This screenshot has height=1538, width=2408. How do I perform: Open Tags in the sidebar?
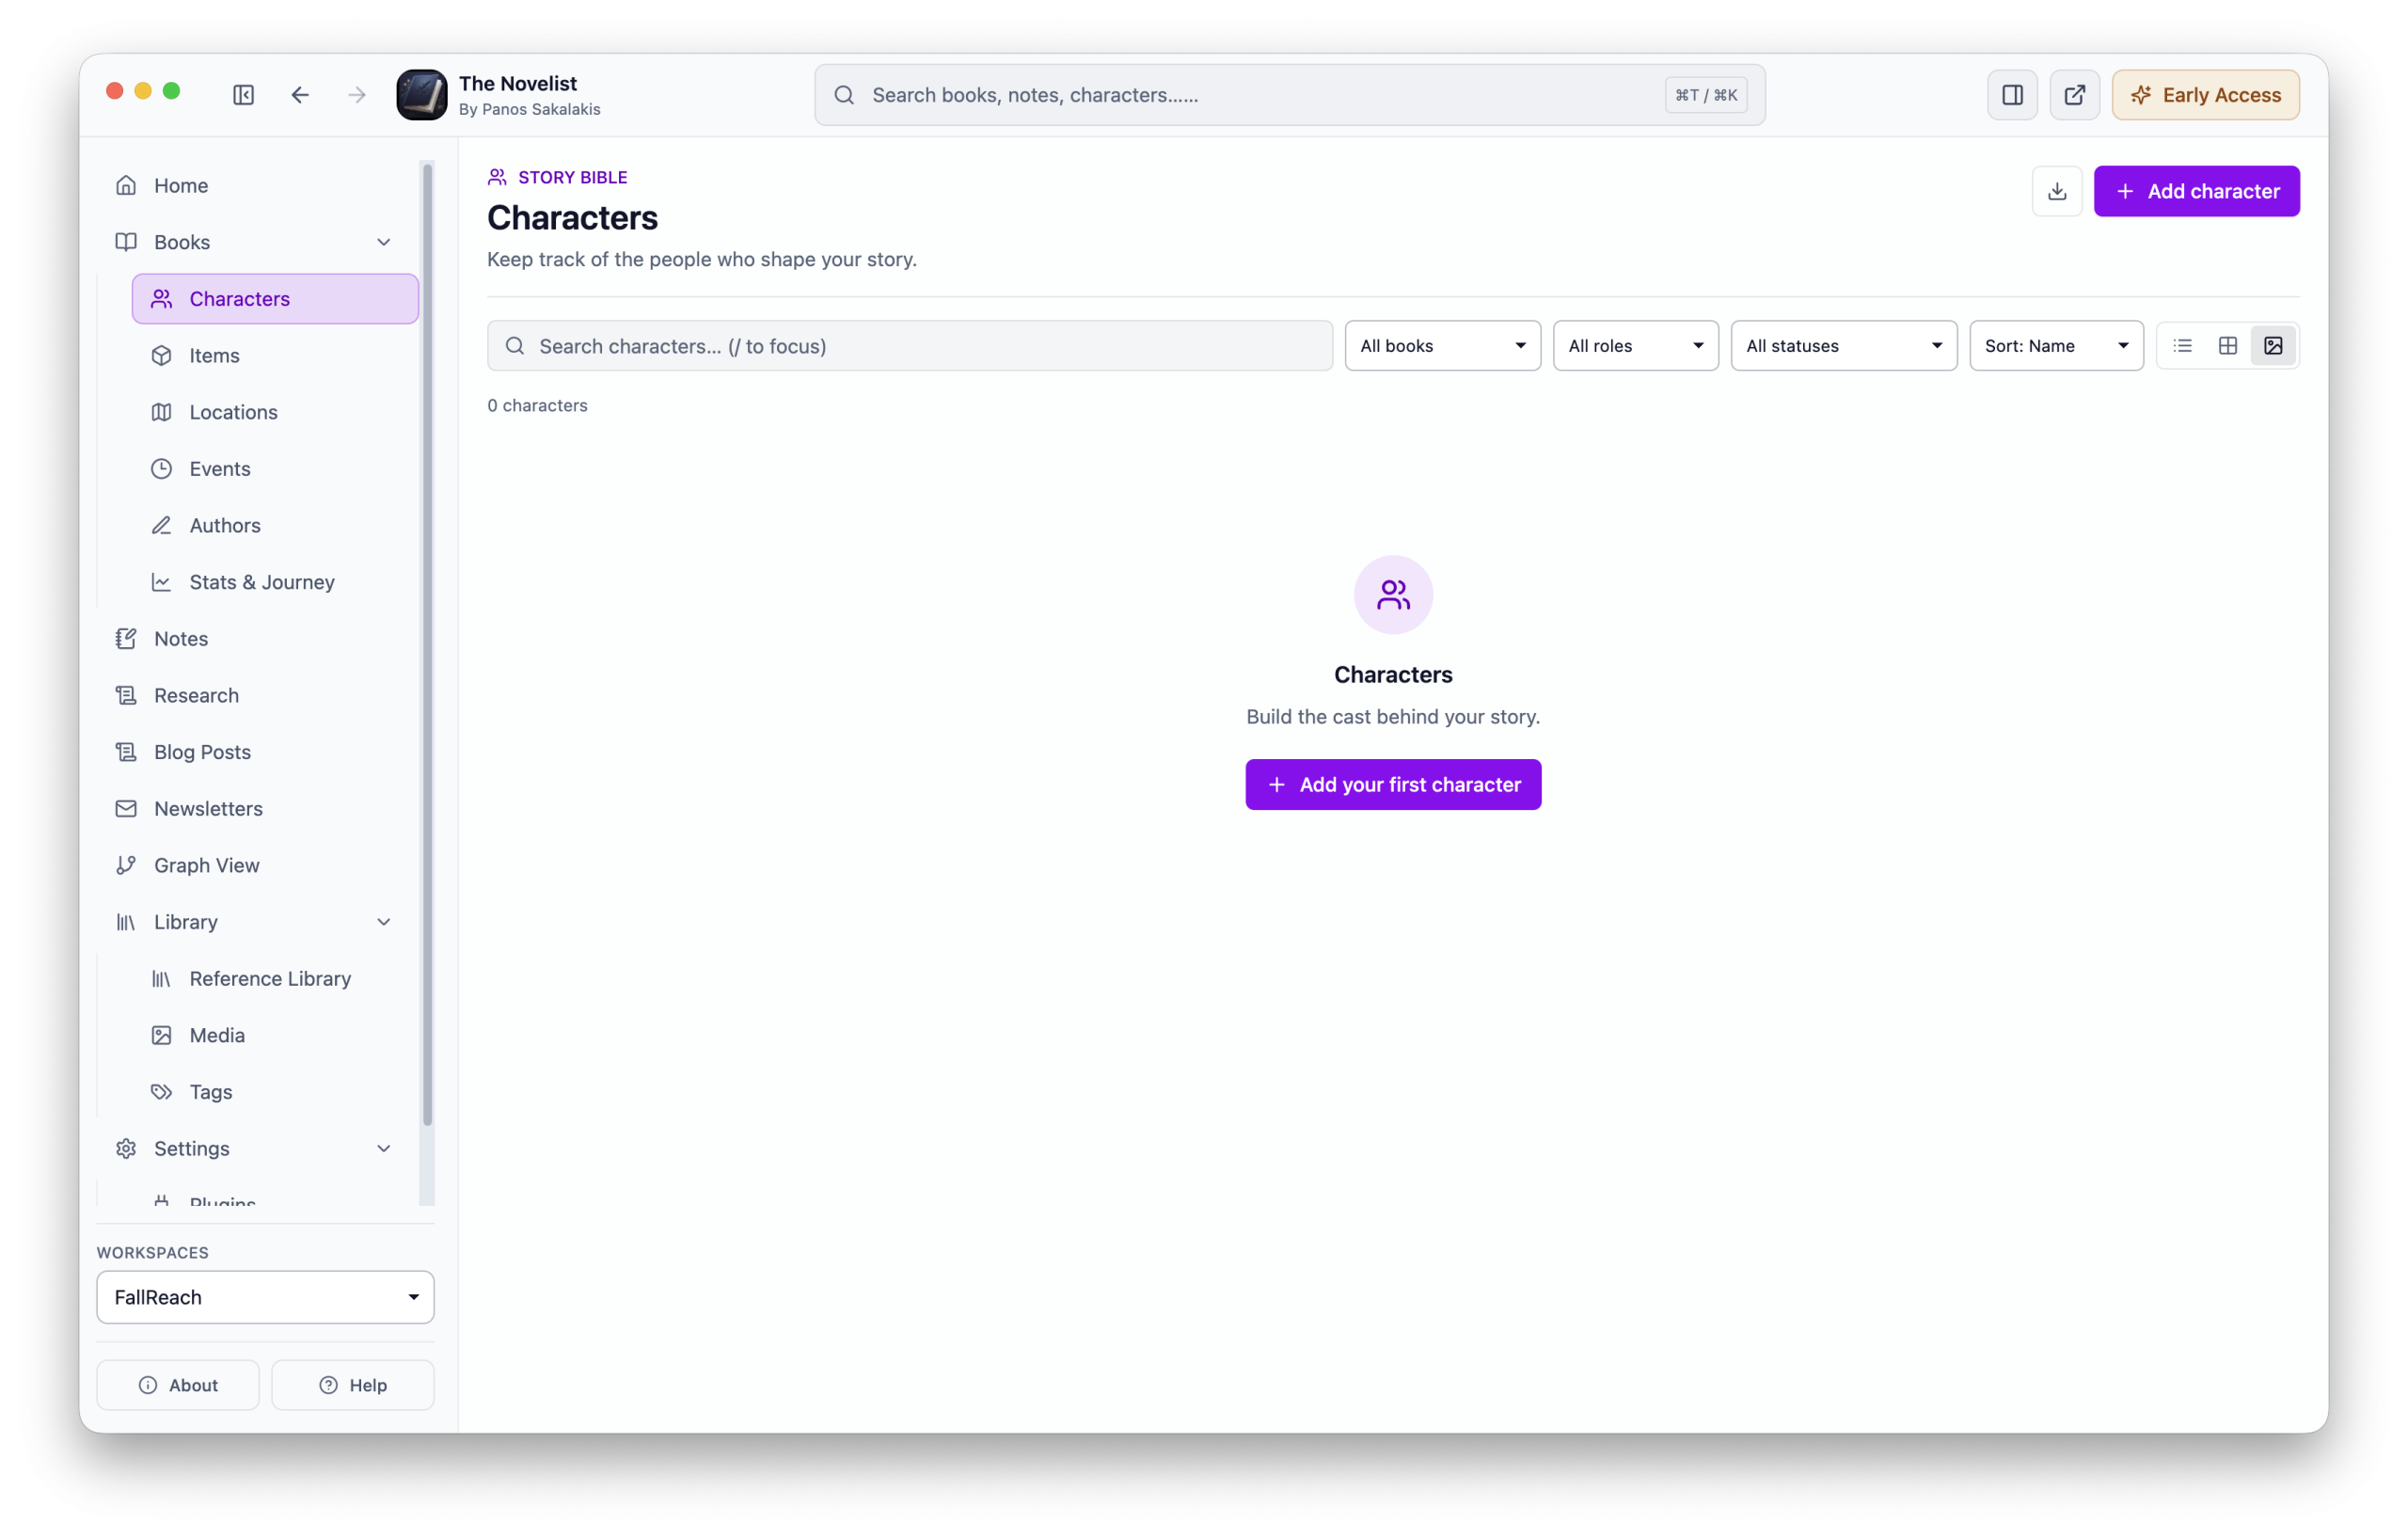275,1092
